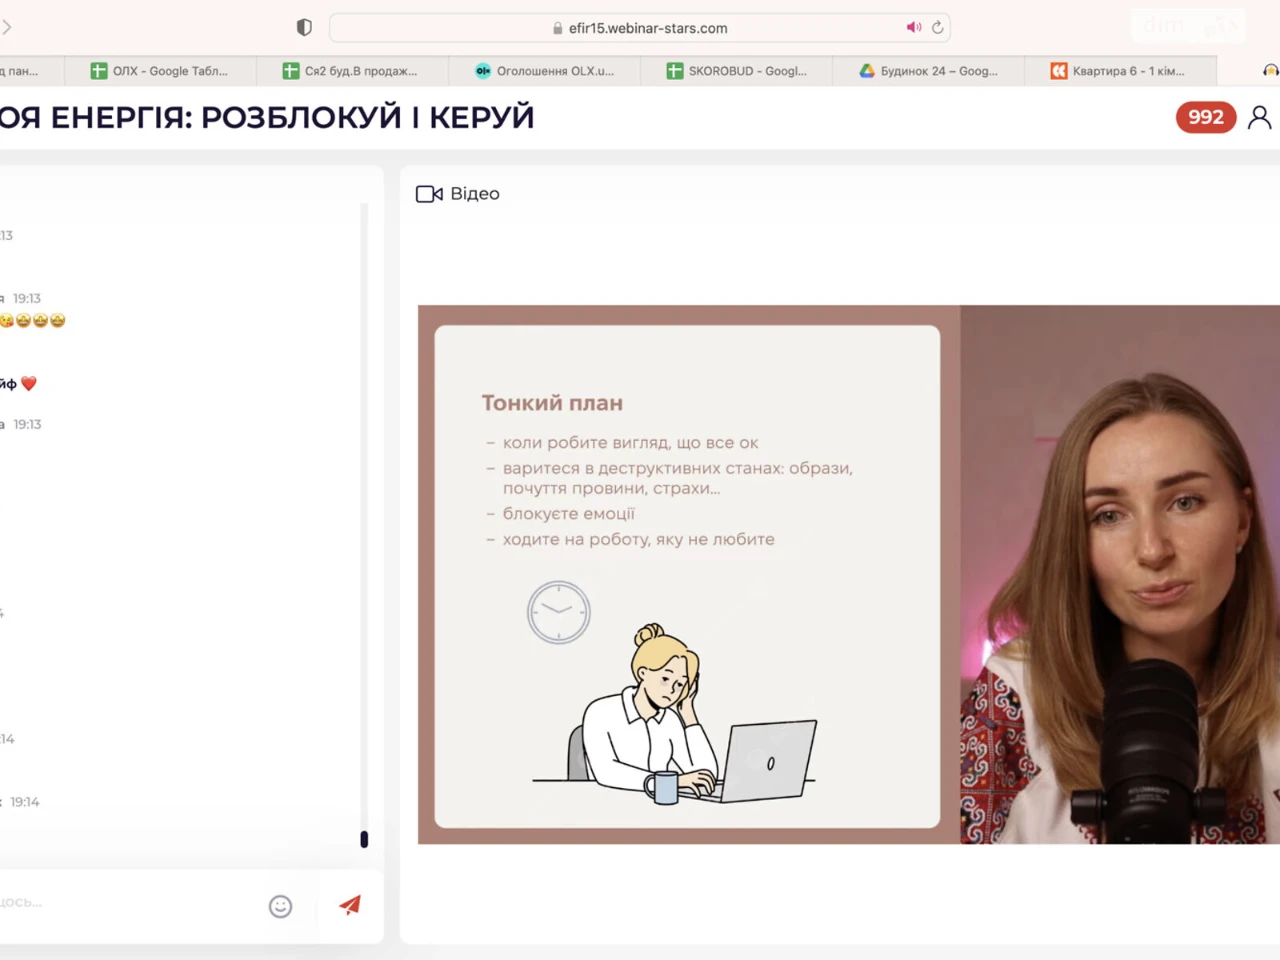This screenshot has width=1280, height=960.
Task: Open the emoji picker in chat
Action: (280, 906)
